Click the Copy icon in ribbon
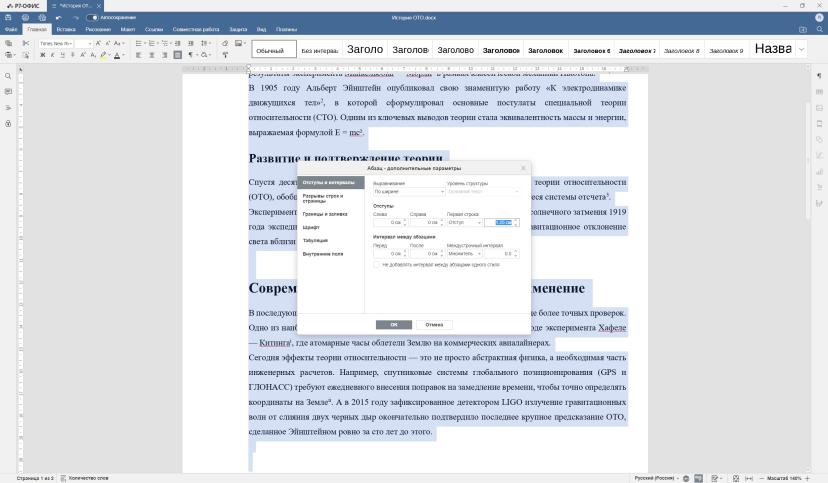This screenshot has height=483, width=828. coord(8,43)
